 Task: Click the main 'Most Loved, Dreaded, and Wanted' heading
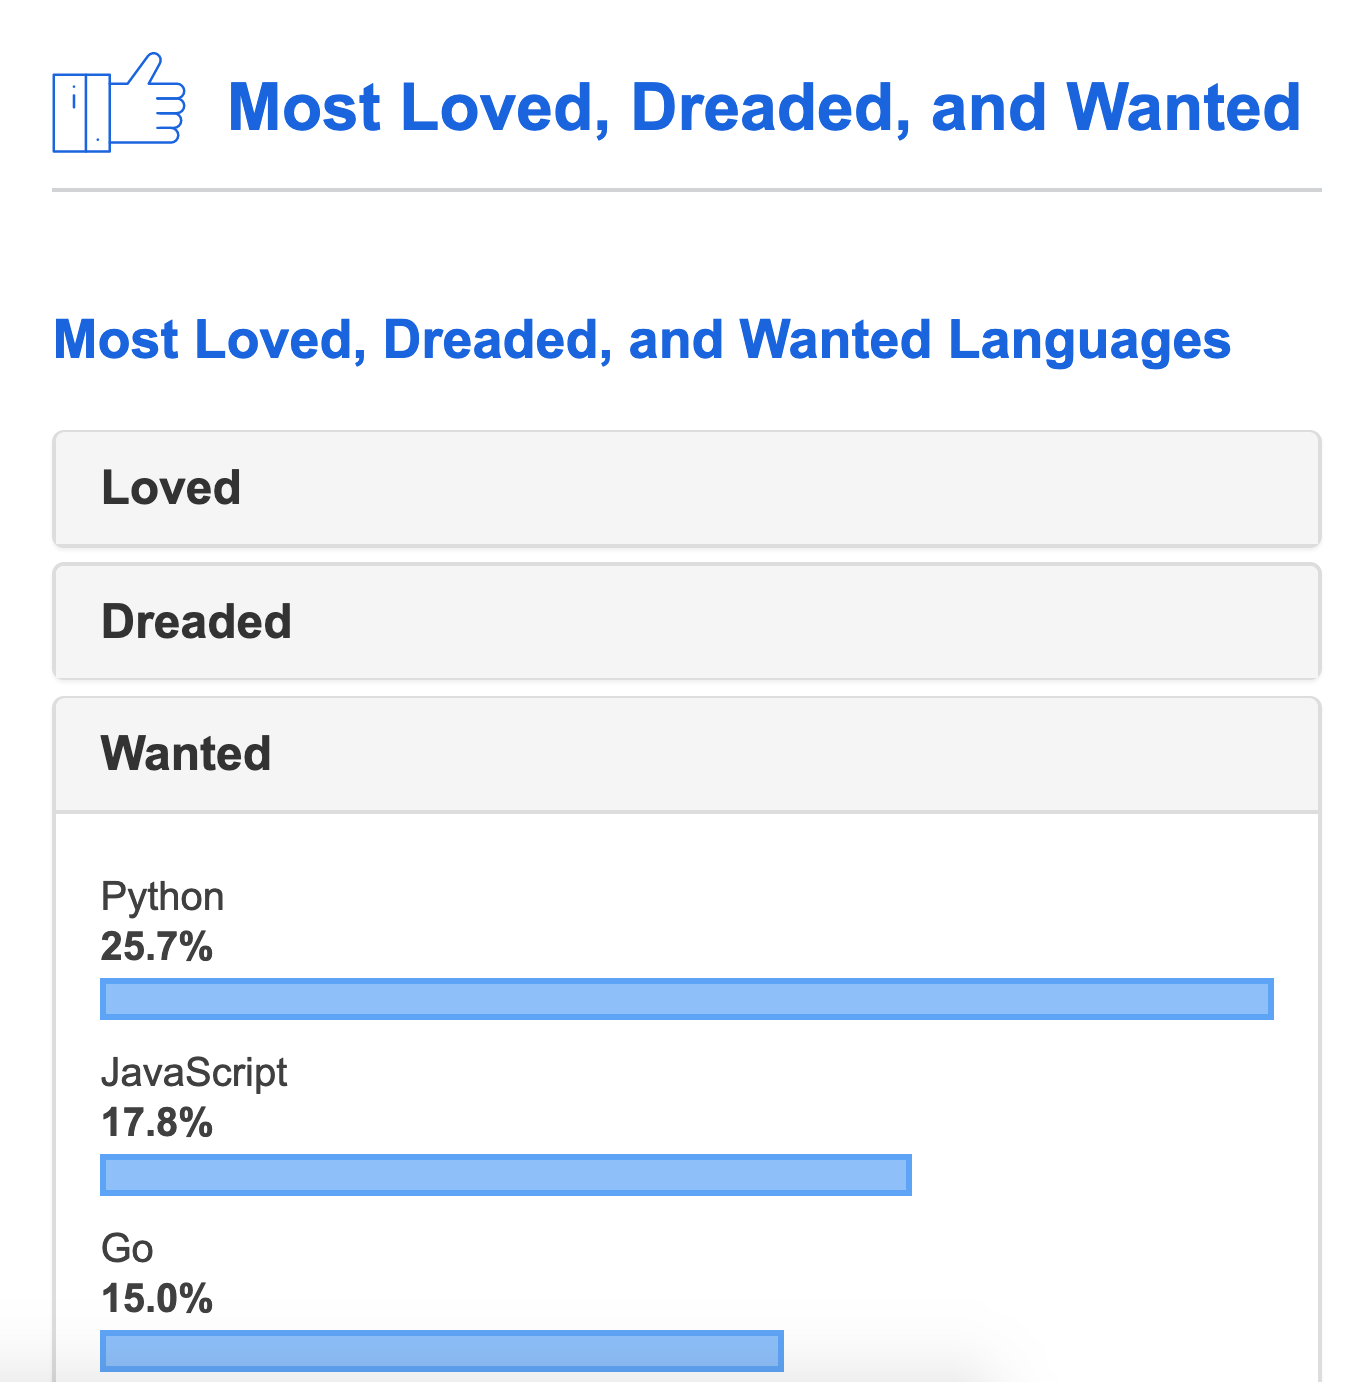[764, 107]
